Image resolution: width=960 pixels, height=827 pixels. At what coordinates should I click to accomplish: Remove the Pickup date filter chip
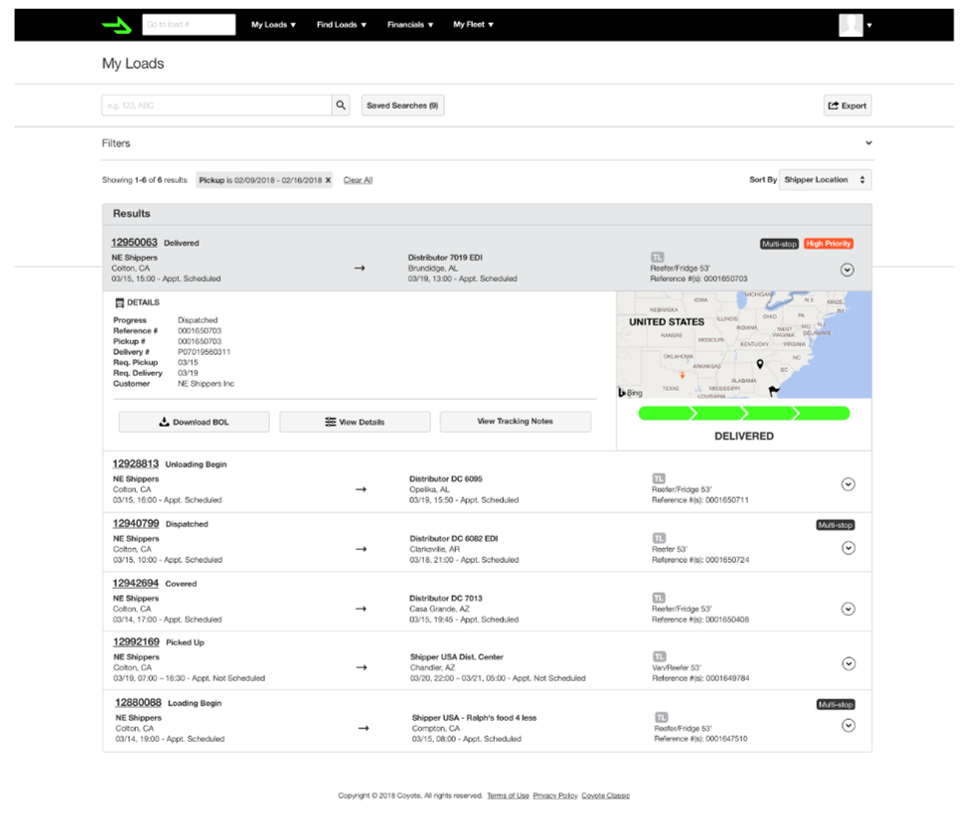pos(327,180)
